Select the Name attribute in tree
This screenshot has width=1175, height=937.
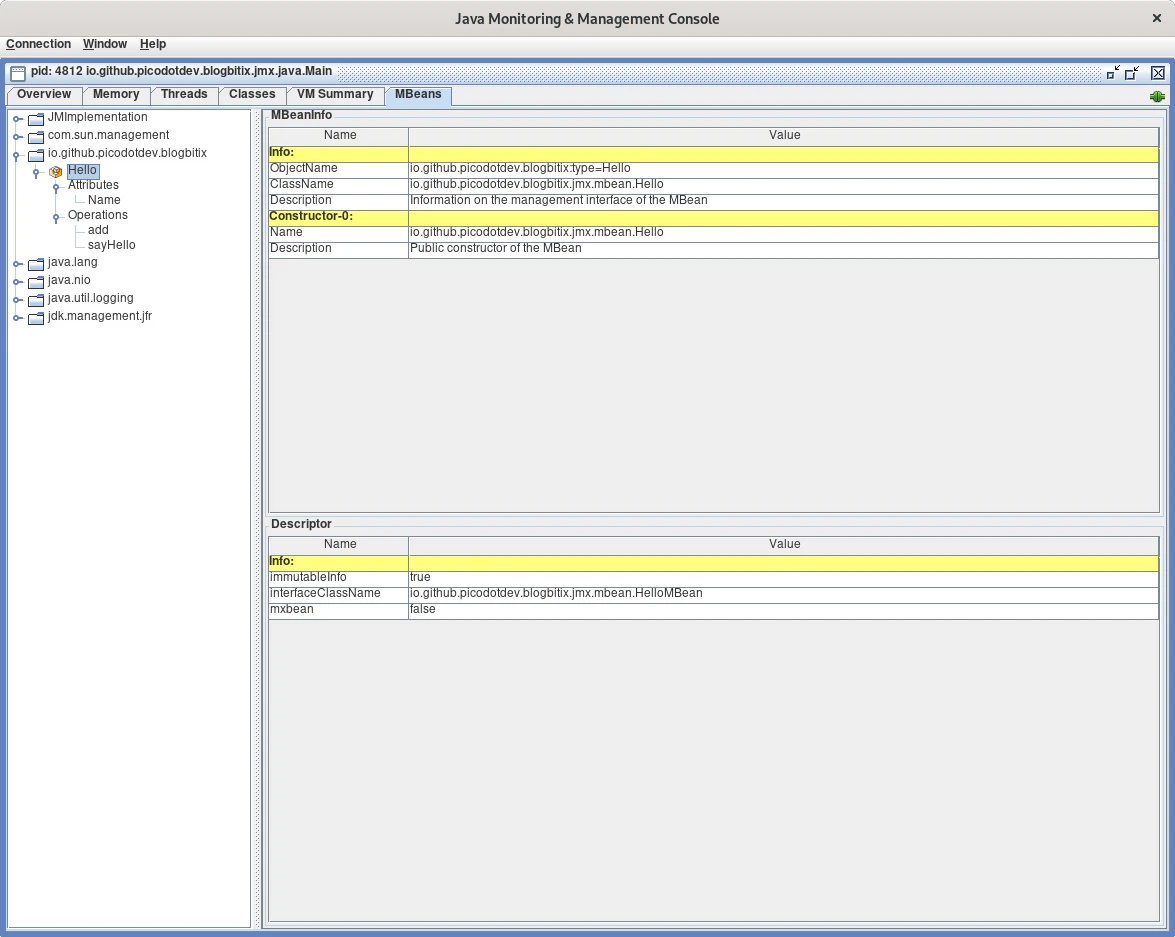104,200
